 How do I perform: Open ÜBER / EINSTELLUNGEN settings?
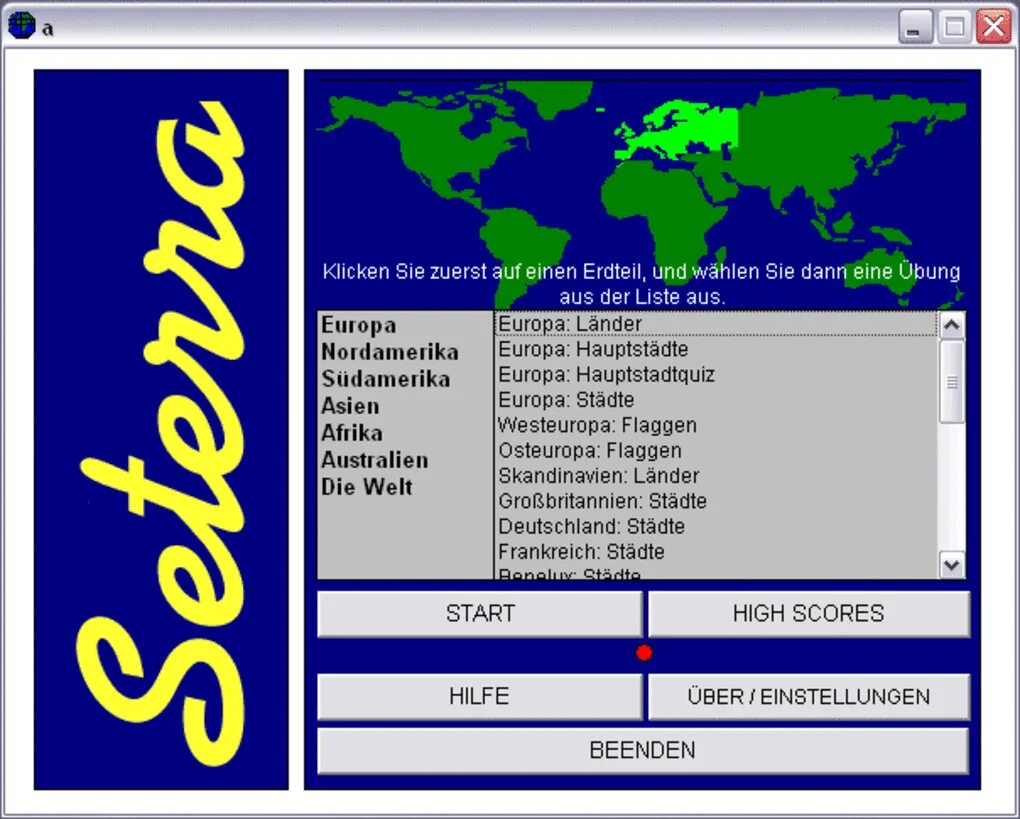tap(809, 696)
